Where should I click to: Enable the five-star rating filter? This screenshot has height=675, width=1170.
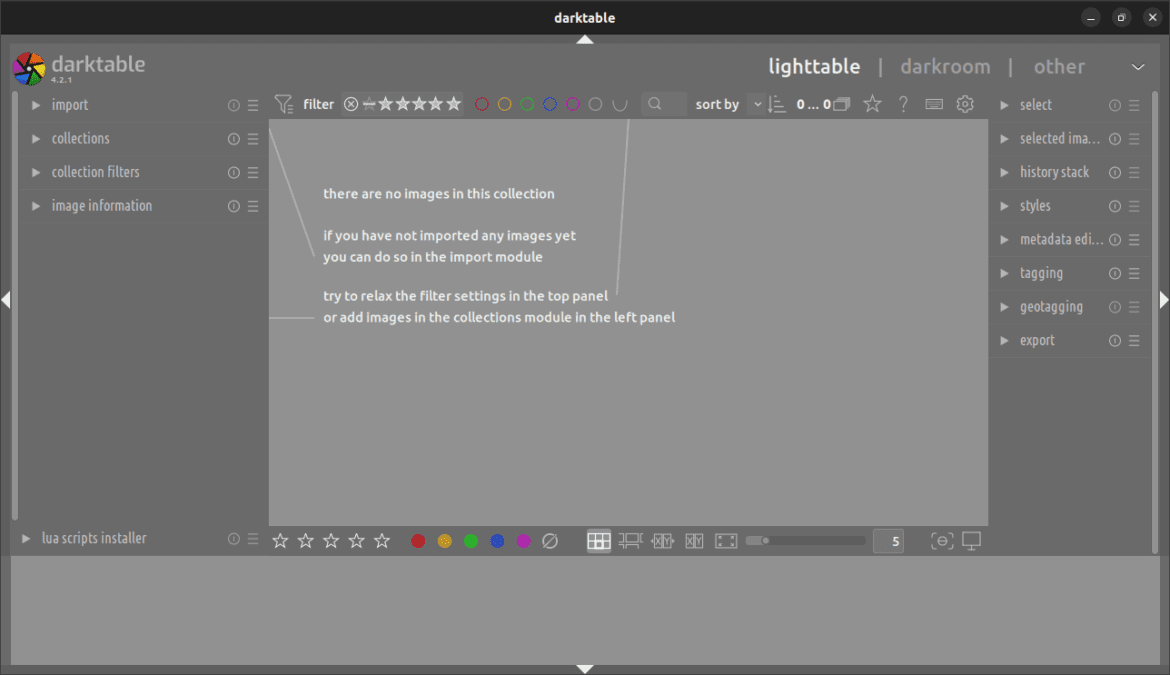(x=455, y=103)
